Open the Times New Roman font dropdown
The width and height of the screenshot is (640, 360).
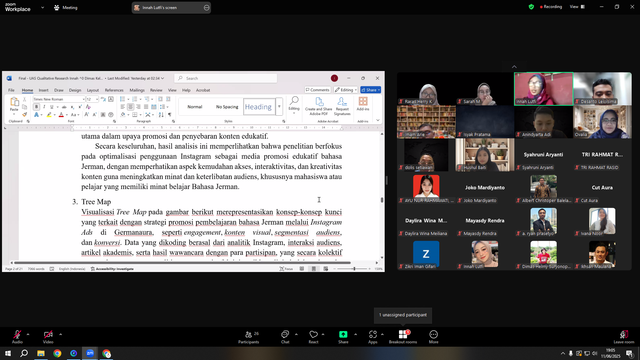click(83, 99)
